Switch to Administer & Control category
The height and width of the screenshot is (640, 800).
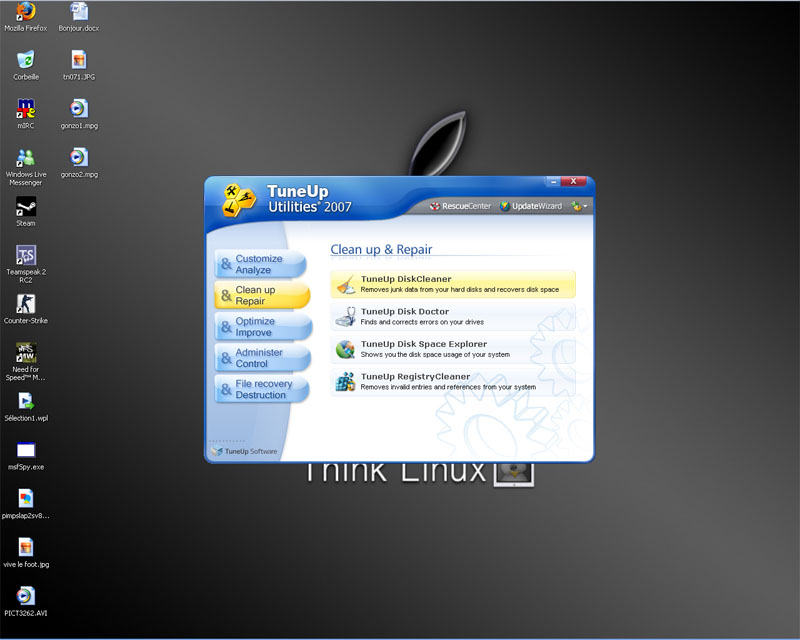pos(262,358)
